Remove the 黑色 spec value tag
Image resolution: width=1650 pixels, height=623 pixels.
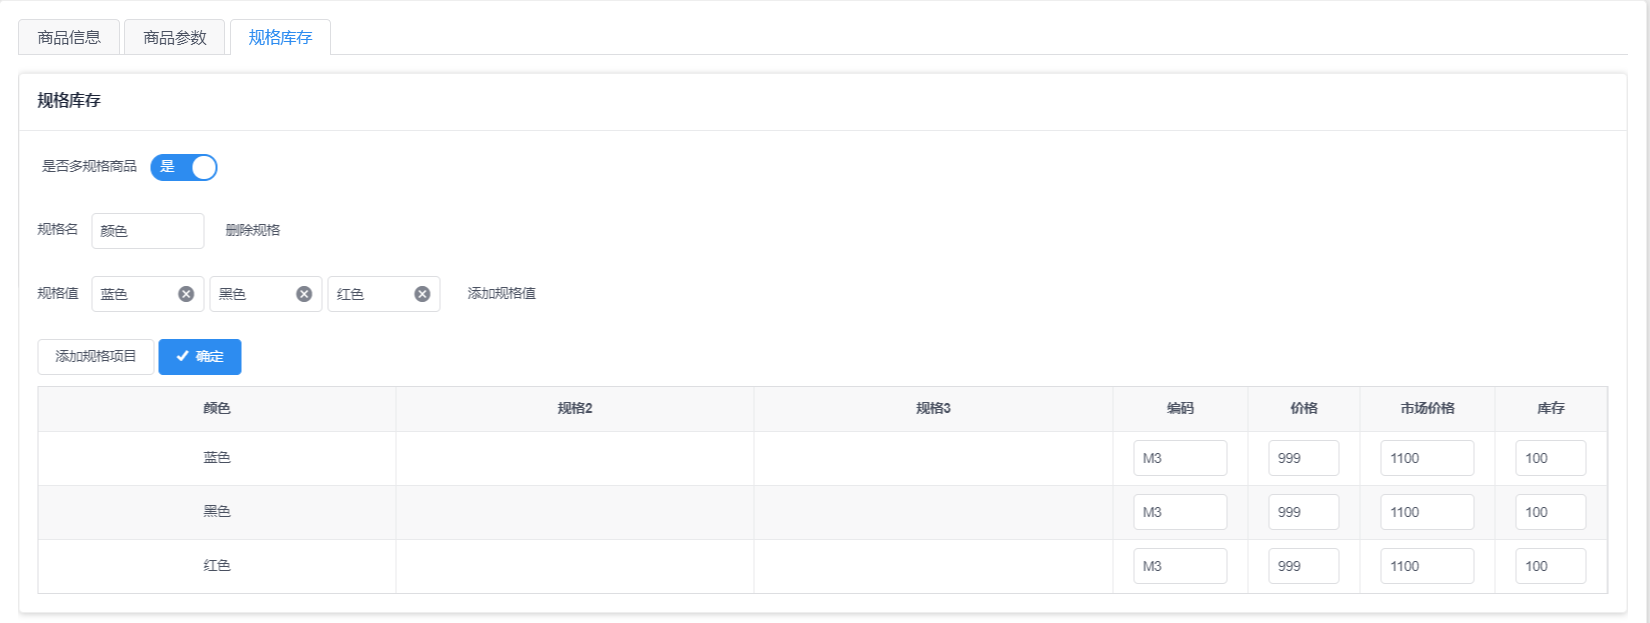[304, 294]
